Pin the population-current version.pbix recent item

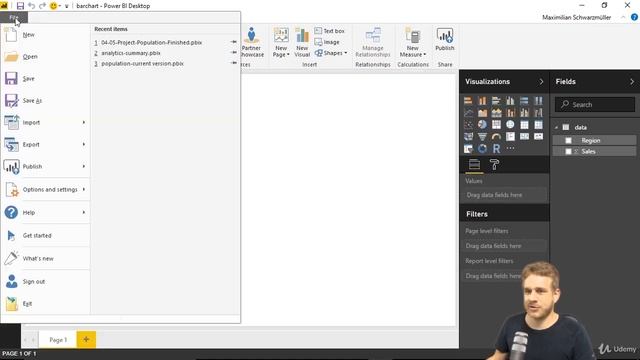233,63
